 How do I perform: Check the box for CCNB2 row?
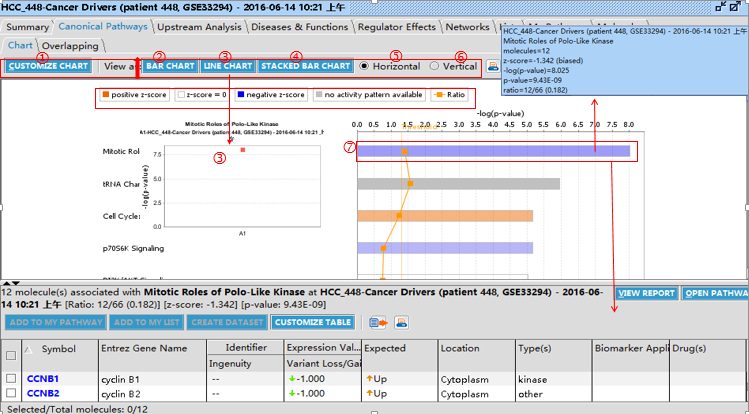tap(11, 394)
